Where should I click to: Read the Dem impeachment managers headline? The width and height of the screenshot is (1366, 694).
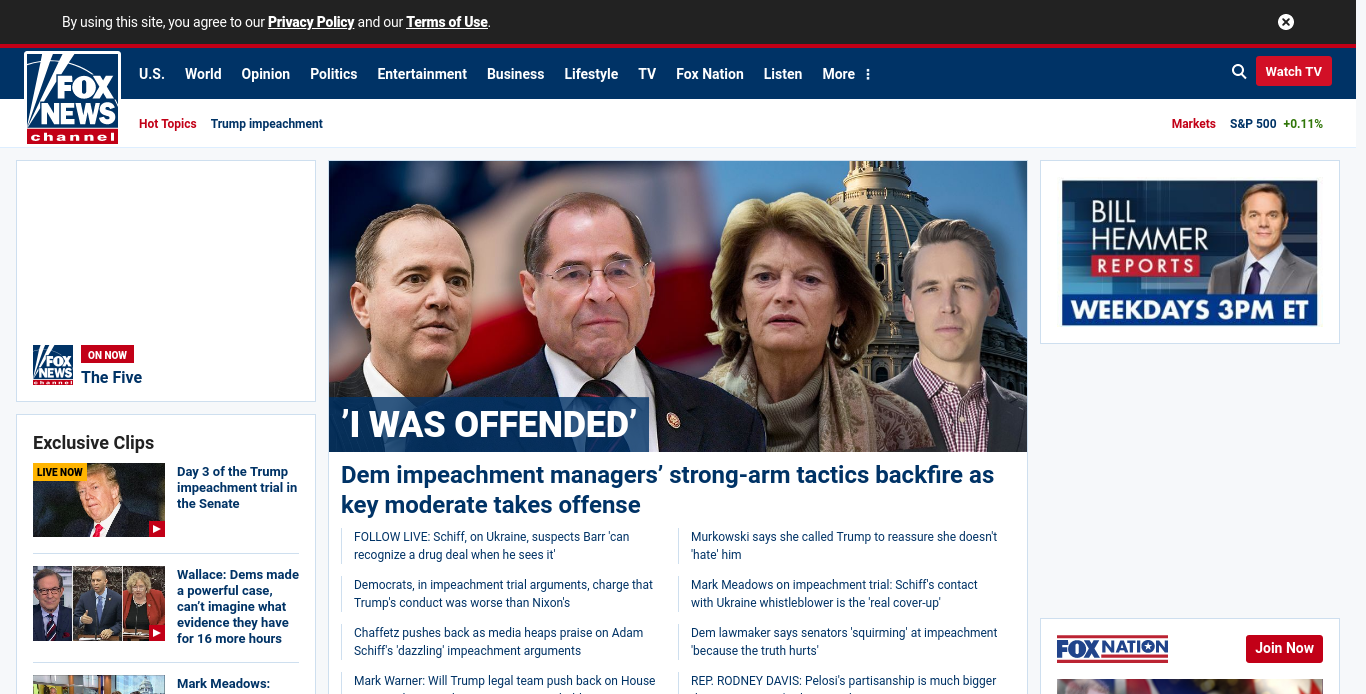[668, 489]
